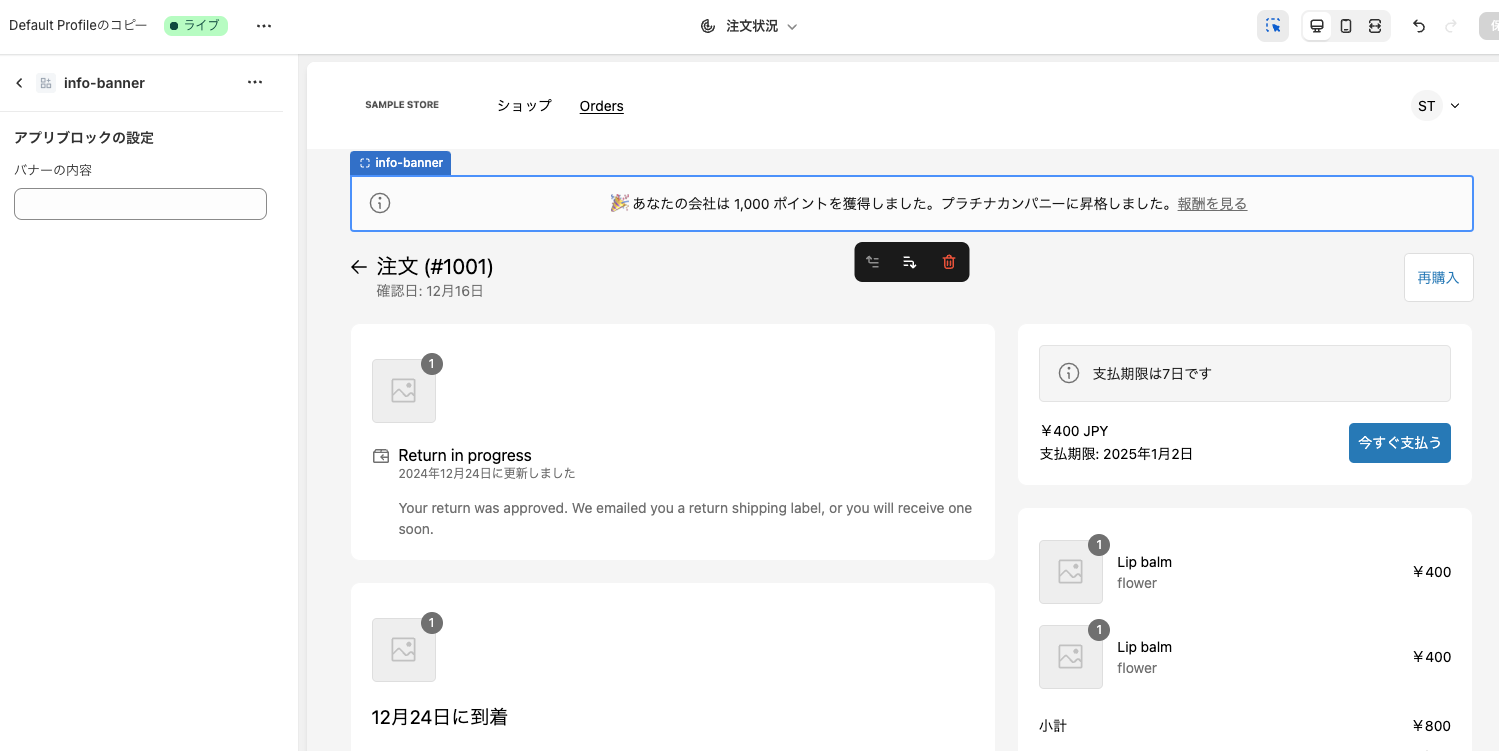Click the 再購入 button
Viewport: 1499px width, 751px height.
point(1438,277)
